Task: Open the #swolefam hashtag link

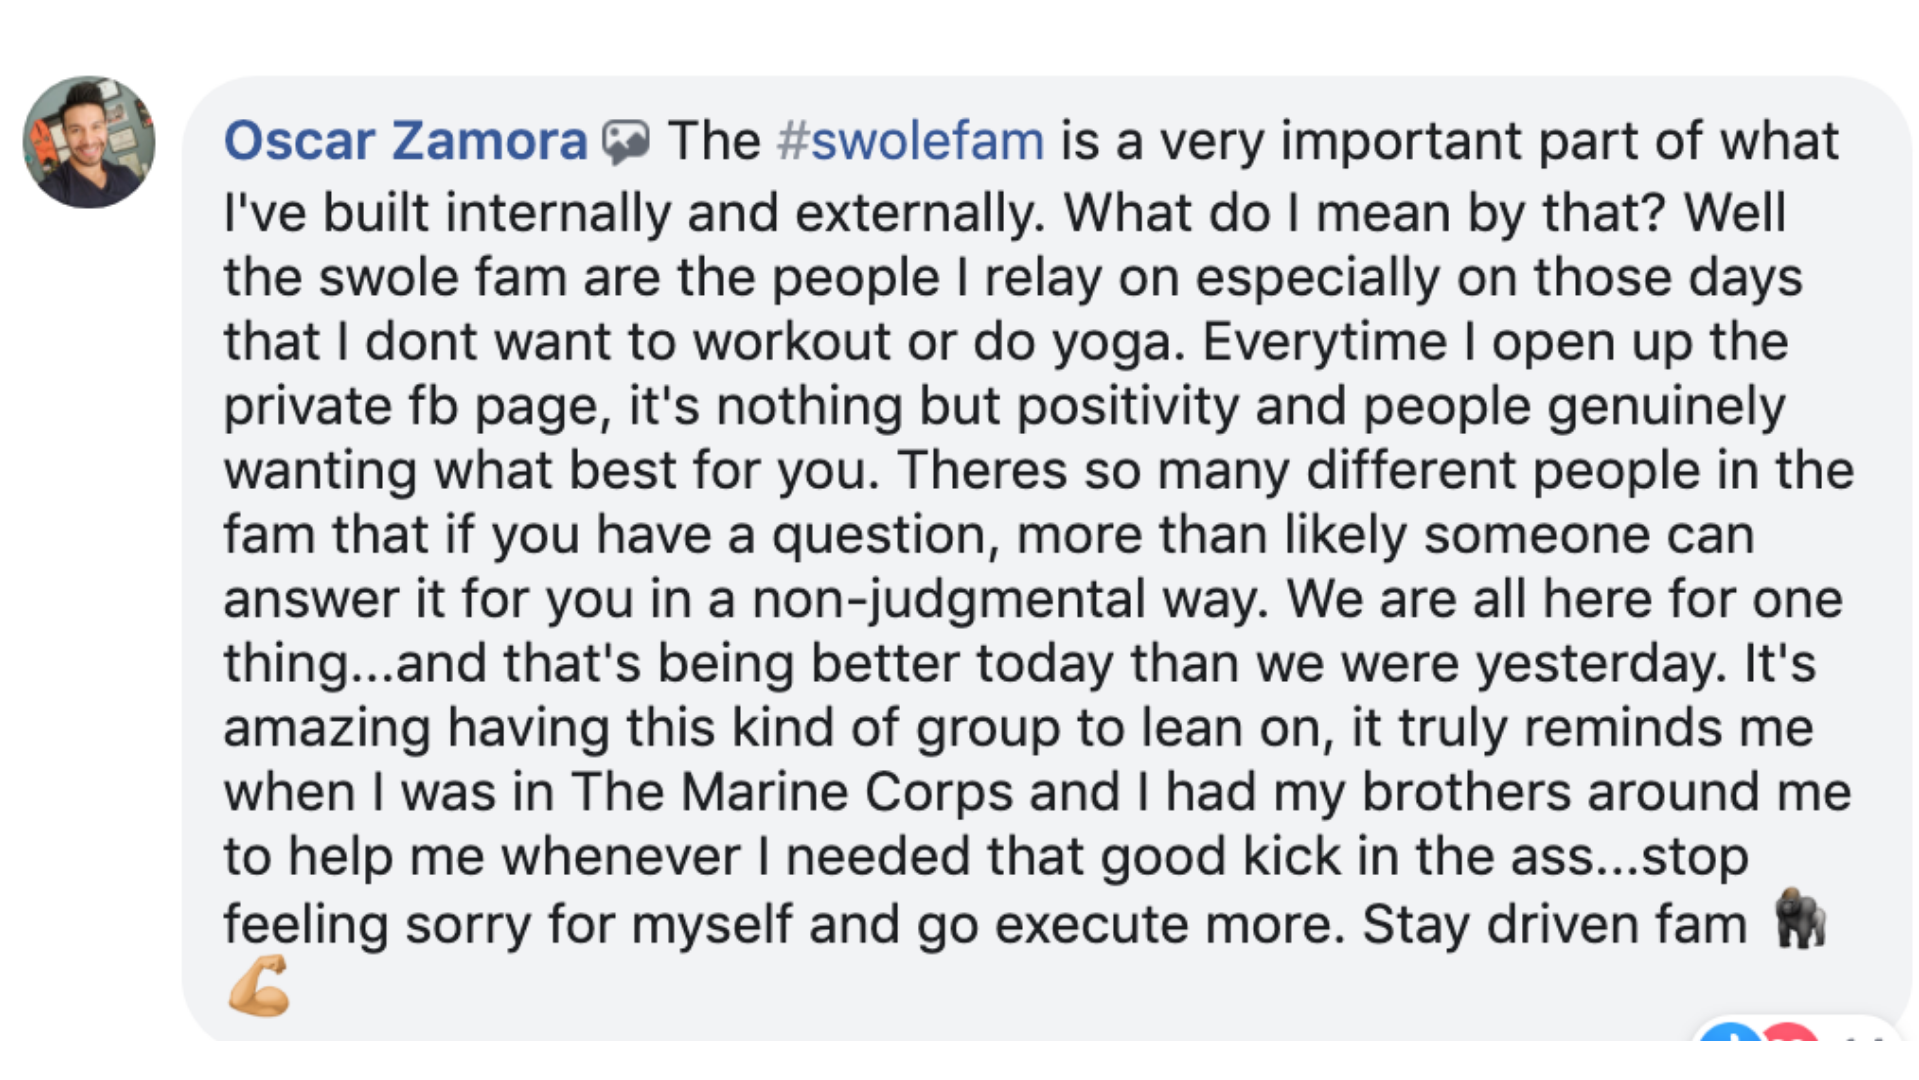Action: click(x=910, y=140)
